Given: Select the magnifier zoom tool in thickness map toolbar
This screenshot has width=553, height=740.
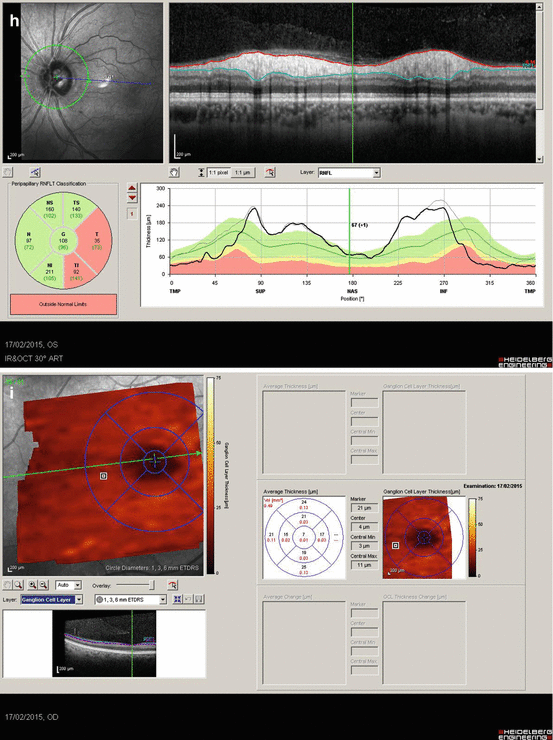Looking at the screenshot, I should pyautogui.click(x=18, y=585).
